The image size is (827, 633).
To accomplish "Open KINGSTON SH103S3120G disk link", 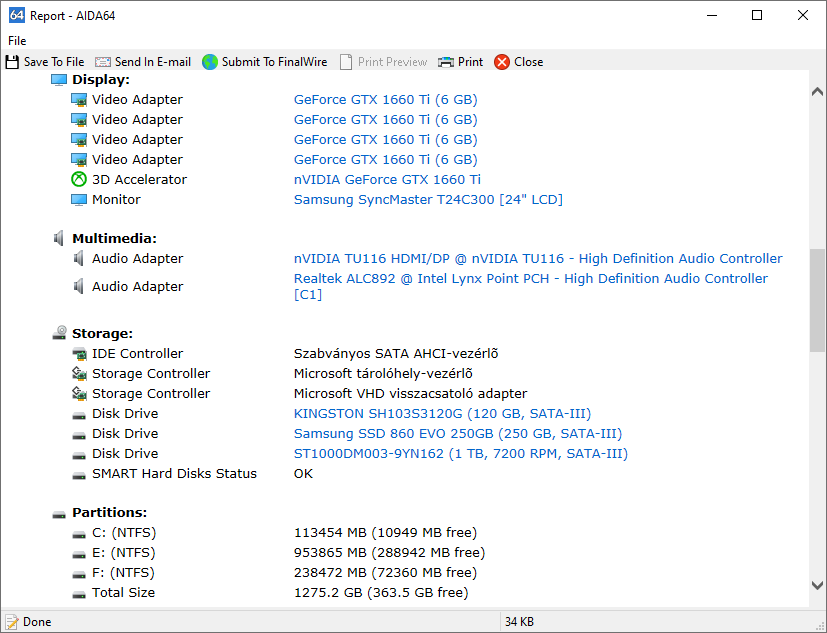I will pos(443,414).
